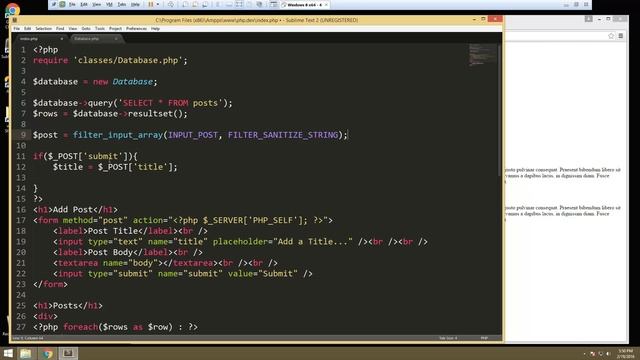
Task: Click Add Post heading text line 16
Action: coord(73,209)
